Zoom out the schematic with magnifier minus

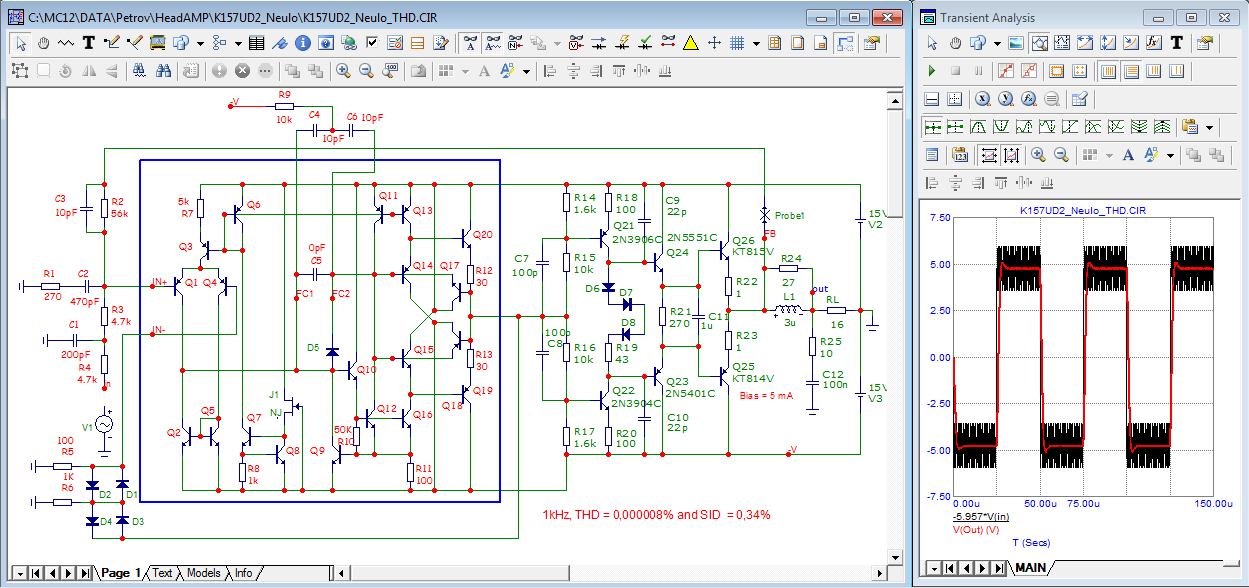[x=367, y=71]
